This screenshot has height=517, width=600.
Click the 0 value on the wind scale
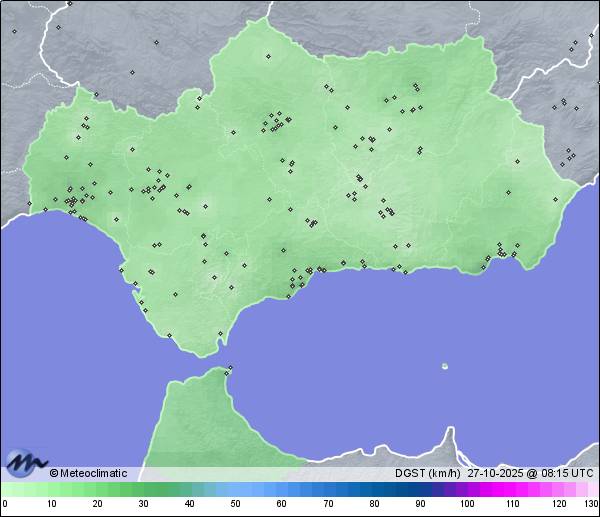5,504
